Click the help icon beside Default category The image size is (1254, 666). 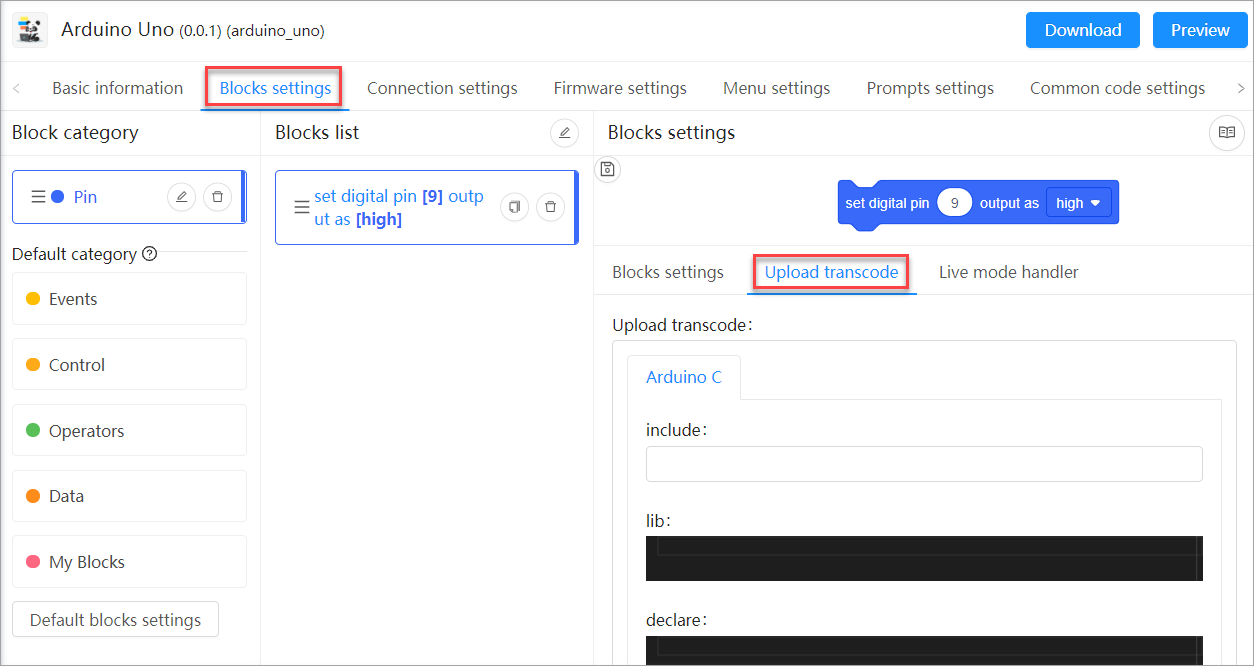(150, 254)
